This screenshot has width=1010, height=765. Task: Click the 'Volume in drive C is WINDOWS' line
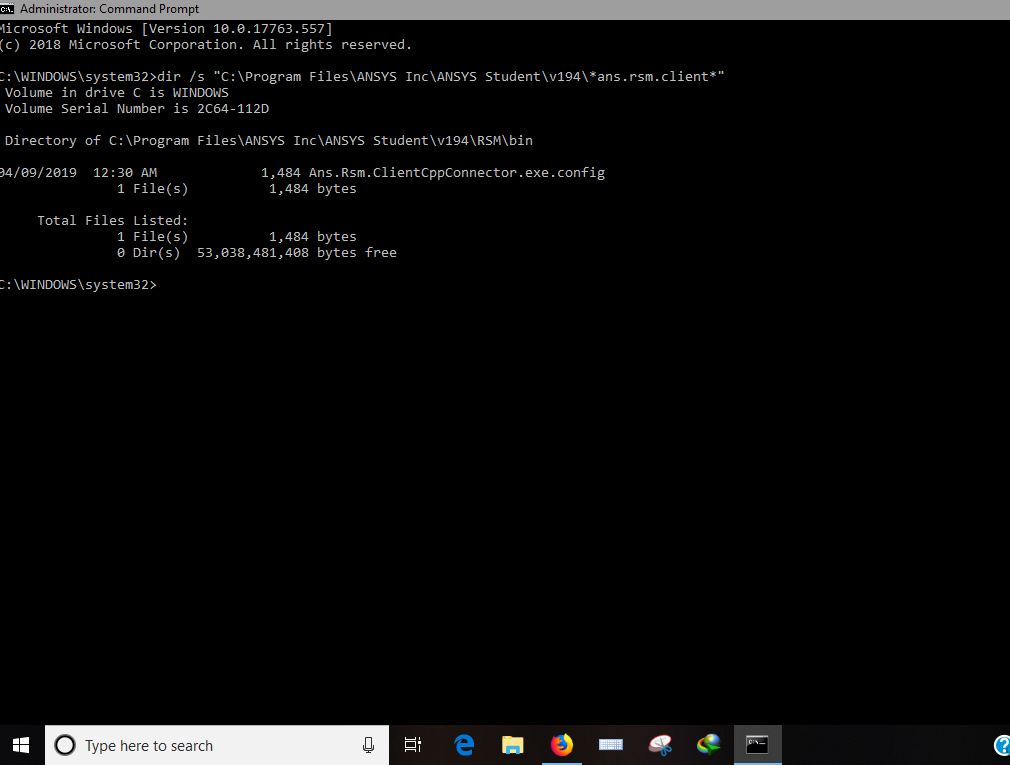(x=117, y=93)
